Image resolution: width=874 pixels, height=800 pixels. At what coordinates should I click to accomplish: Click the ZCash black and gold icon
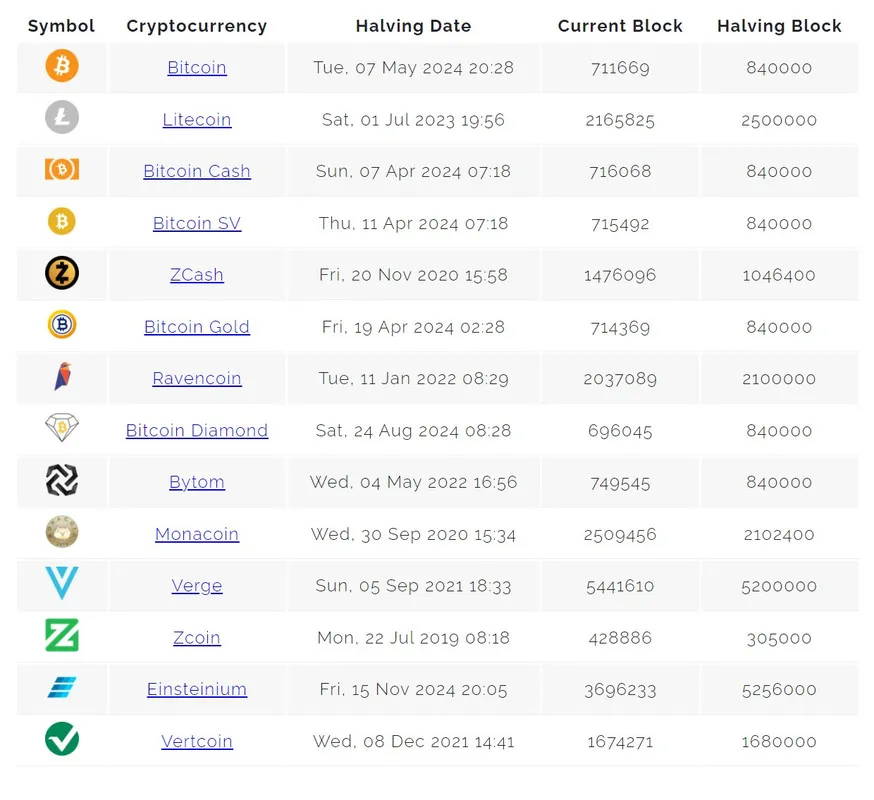[62, 273]
